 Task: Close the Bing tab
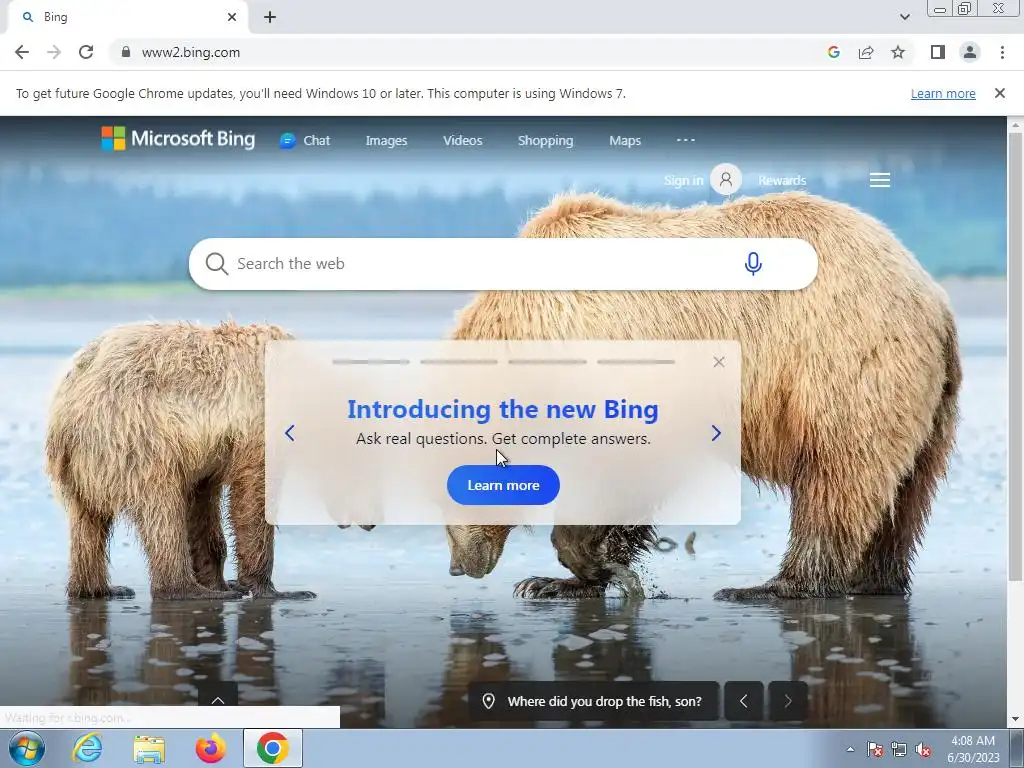point(232,17)
